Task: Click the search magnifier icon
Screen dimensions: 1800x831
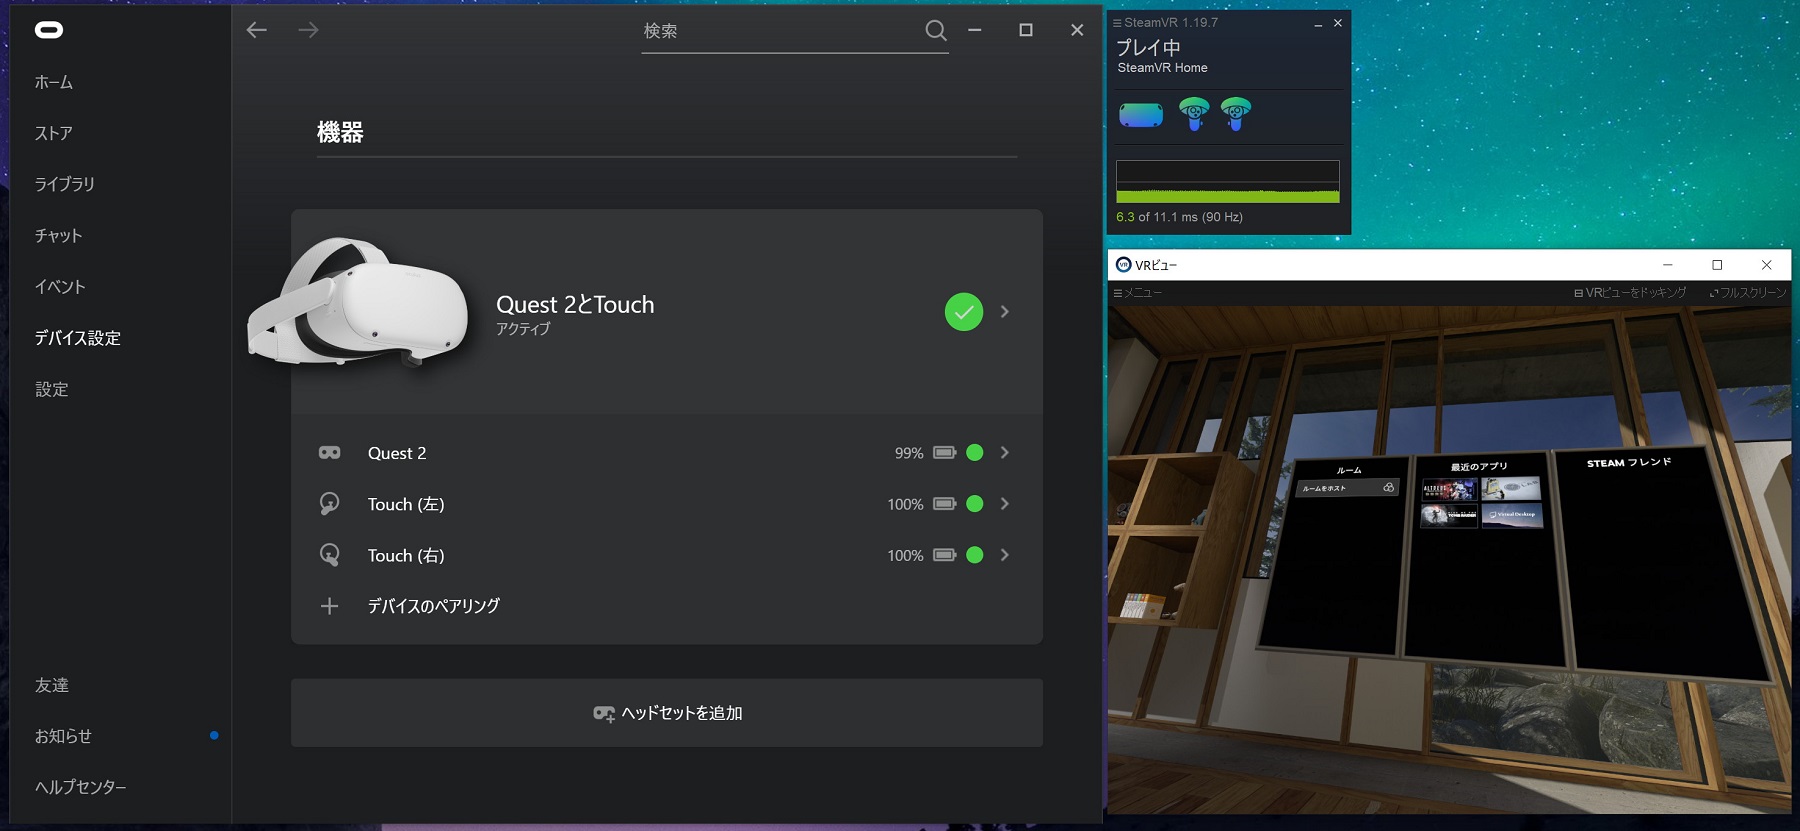Action: tap(935, 31)
